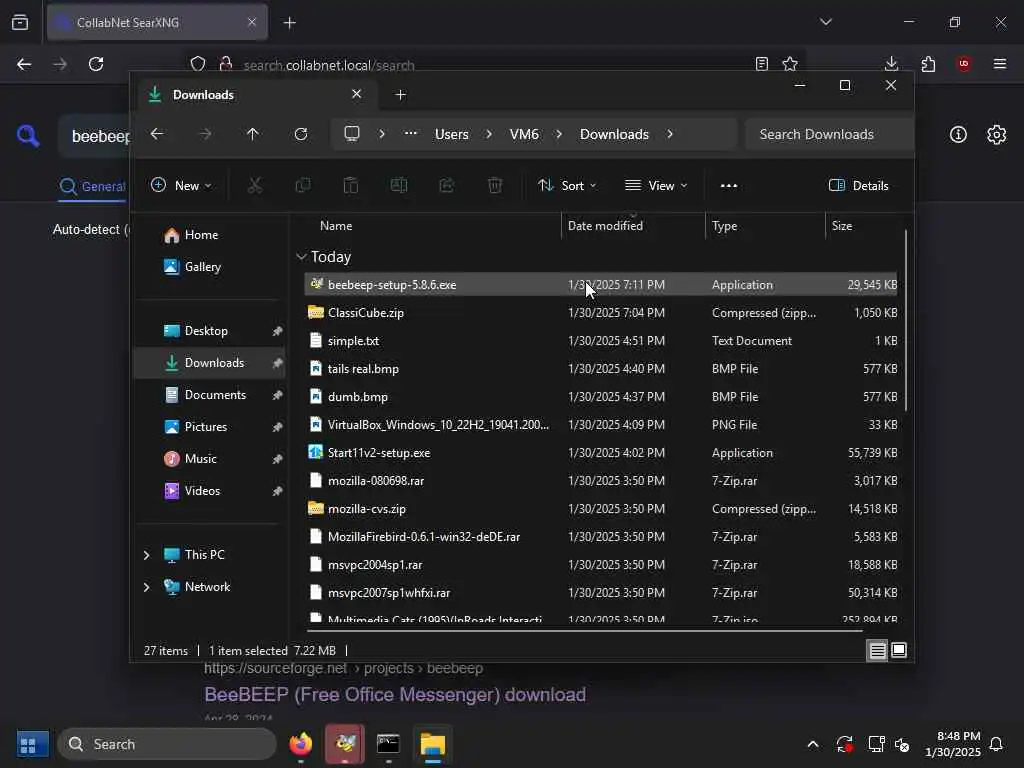Open SearXNG about info icon
The image size is (1024, 768).
pyautogui.click(x=958, y=135)
